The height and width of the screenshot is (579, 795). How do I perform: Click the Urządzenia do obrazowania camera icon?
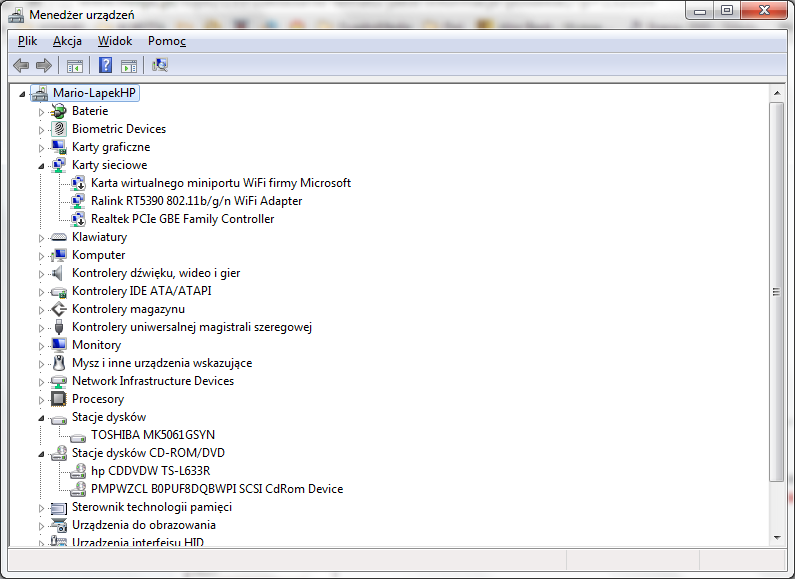pyautogui.click(x=59, y=525)
